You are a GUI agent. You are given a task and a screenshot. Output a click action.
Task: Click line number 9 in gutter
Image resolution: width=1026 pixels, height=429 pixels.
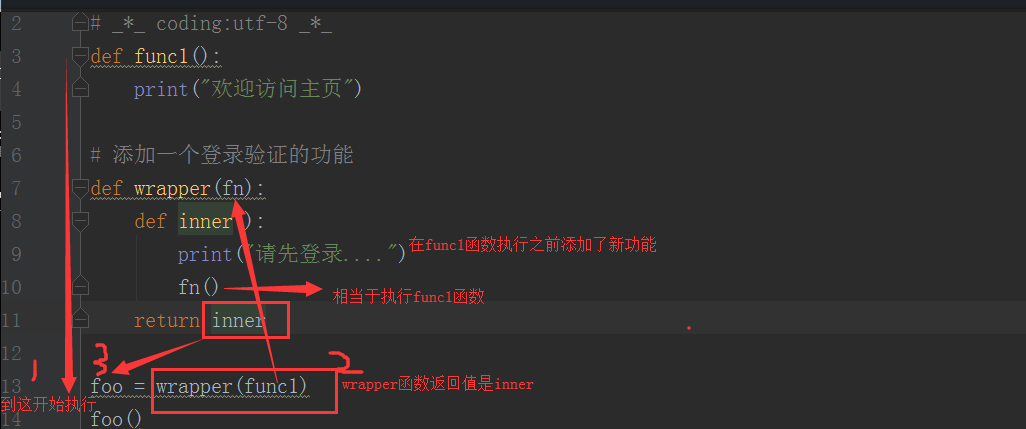[x=16, y=254]
